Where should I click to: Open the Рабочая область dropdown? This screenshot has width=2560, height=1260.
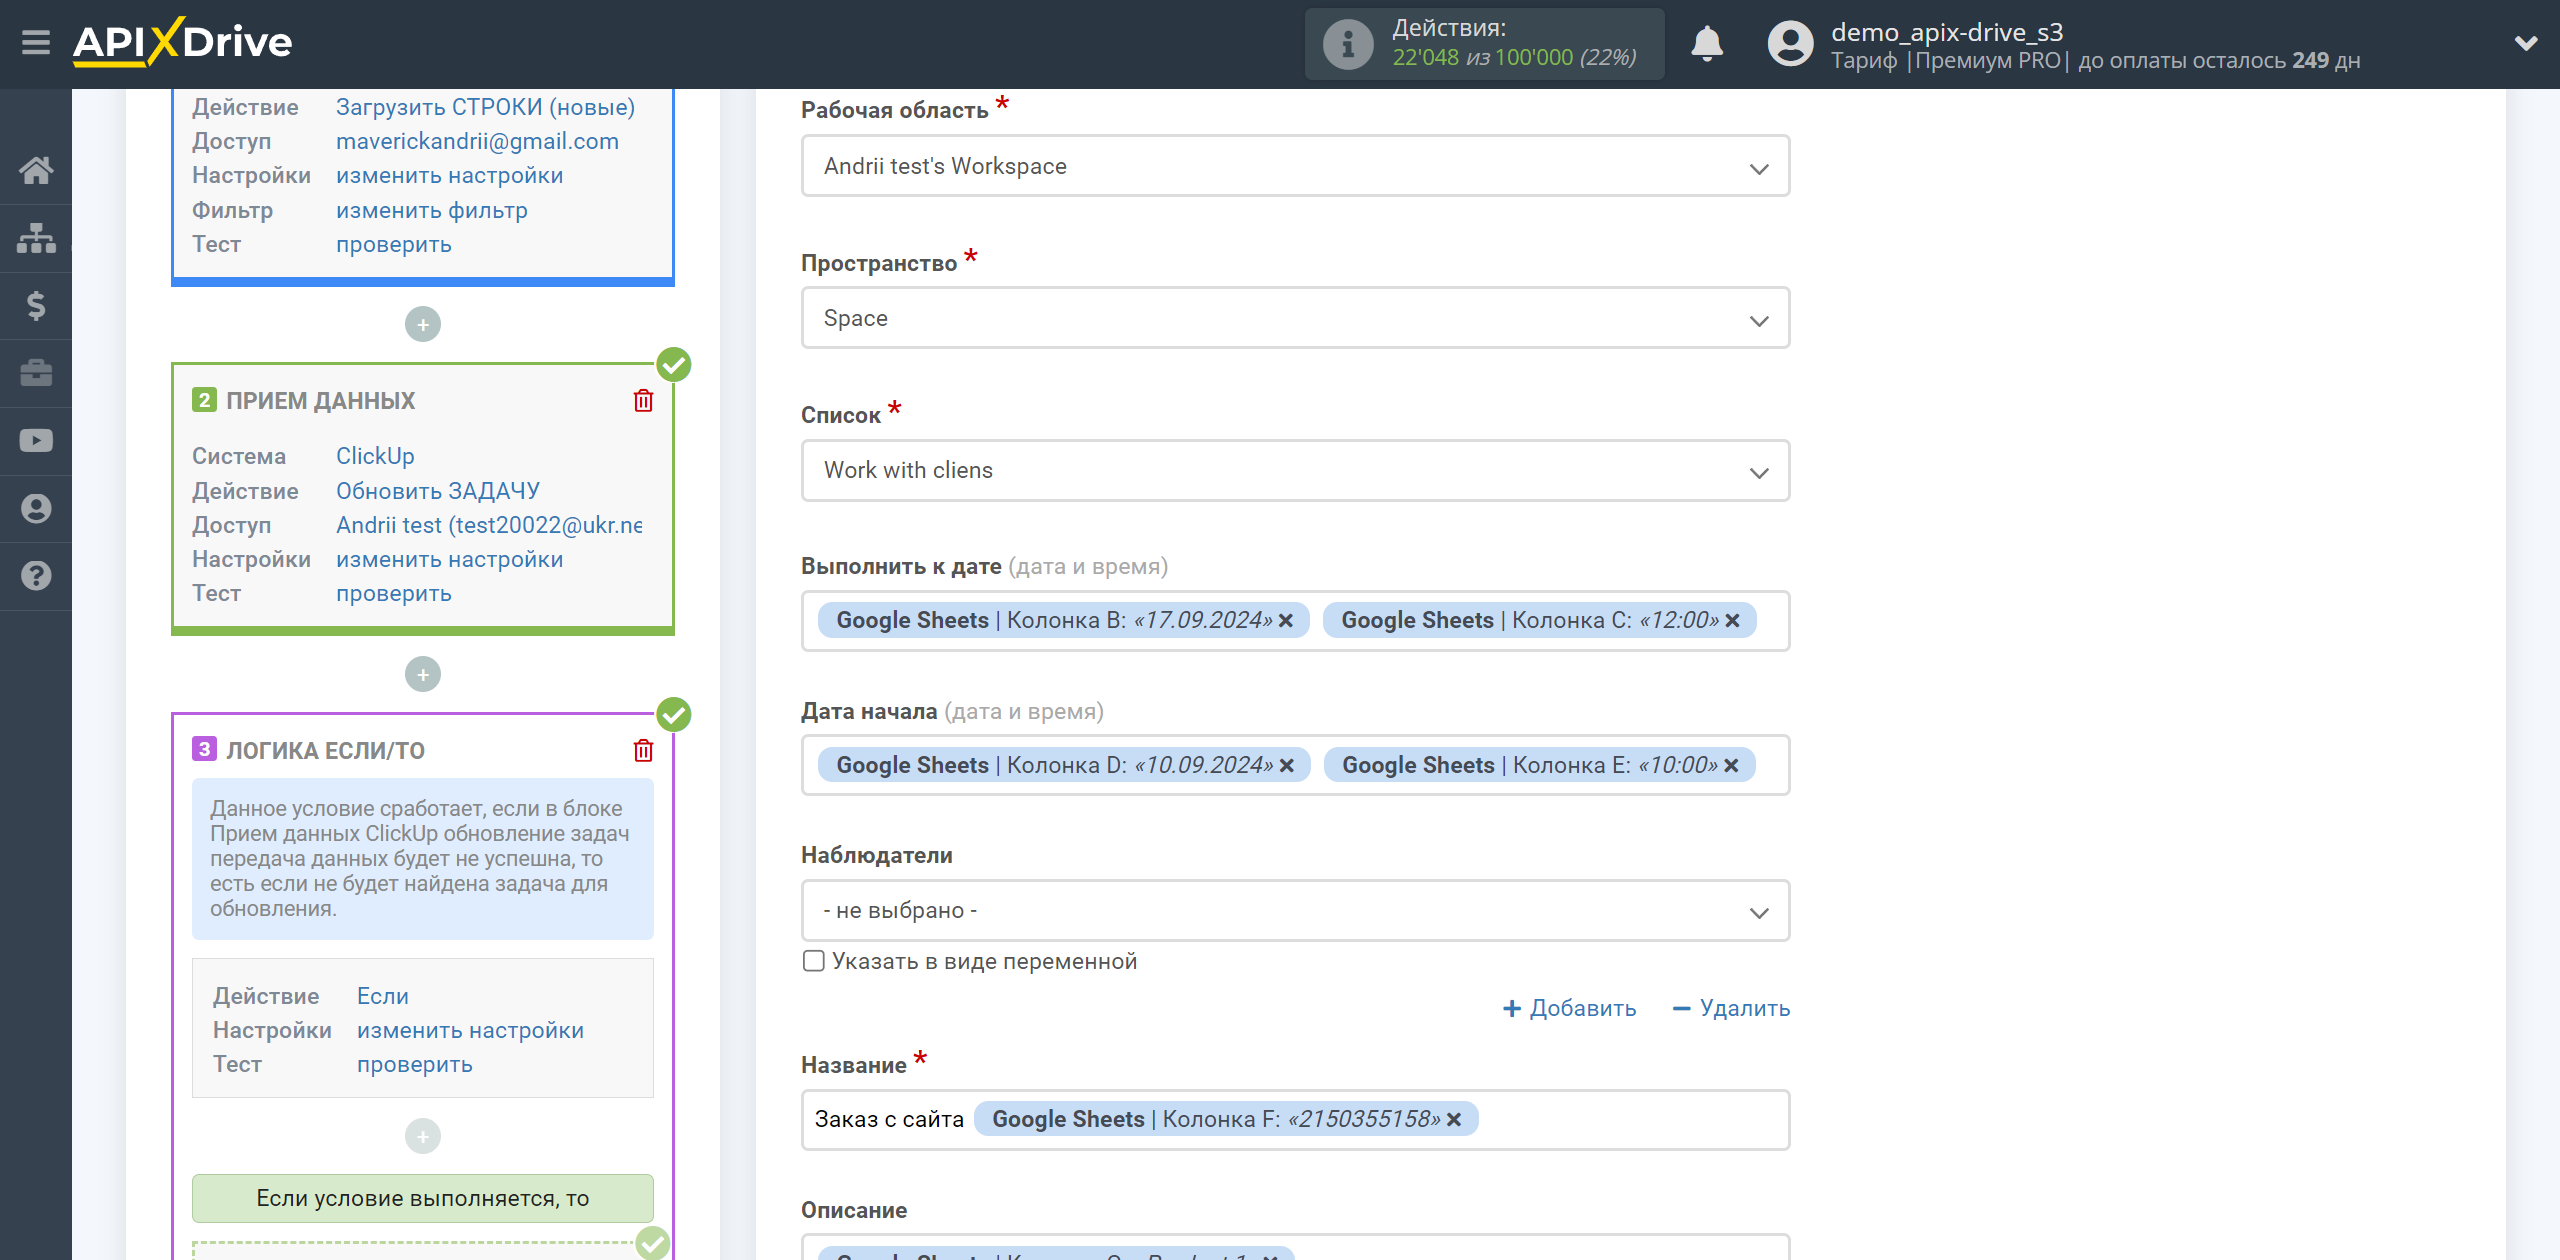coord(1295,166)
